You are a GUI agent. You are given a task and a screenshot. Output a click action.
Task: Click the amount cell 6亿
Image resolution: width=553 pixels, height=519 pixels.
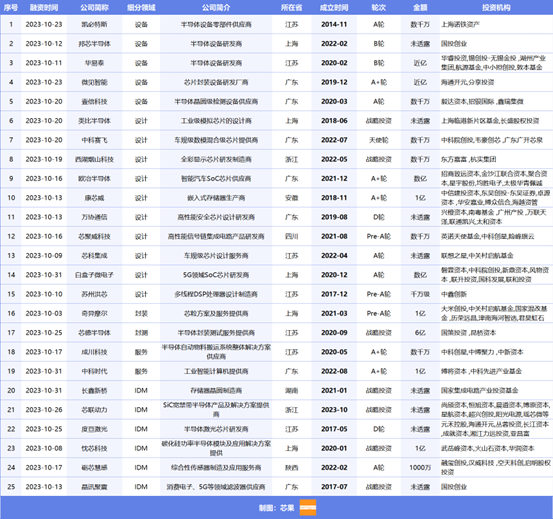[420, 332]
